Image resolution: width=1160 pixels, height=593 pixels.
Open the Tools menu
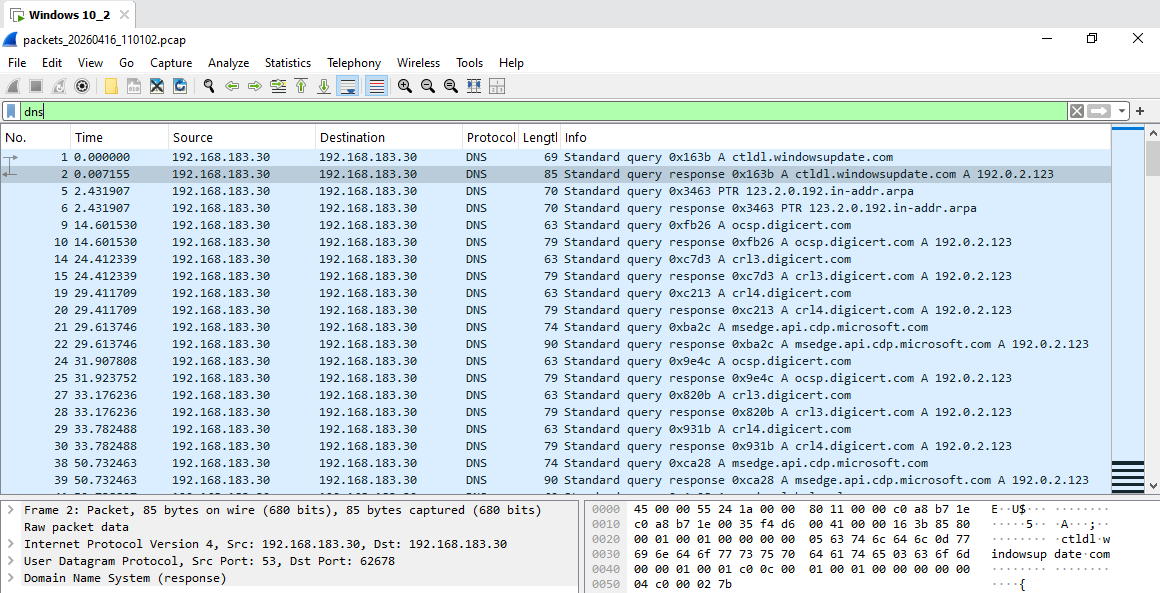469,63
